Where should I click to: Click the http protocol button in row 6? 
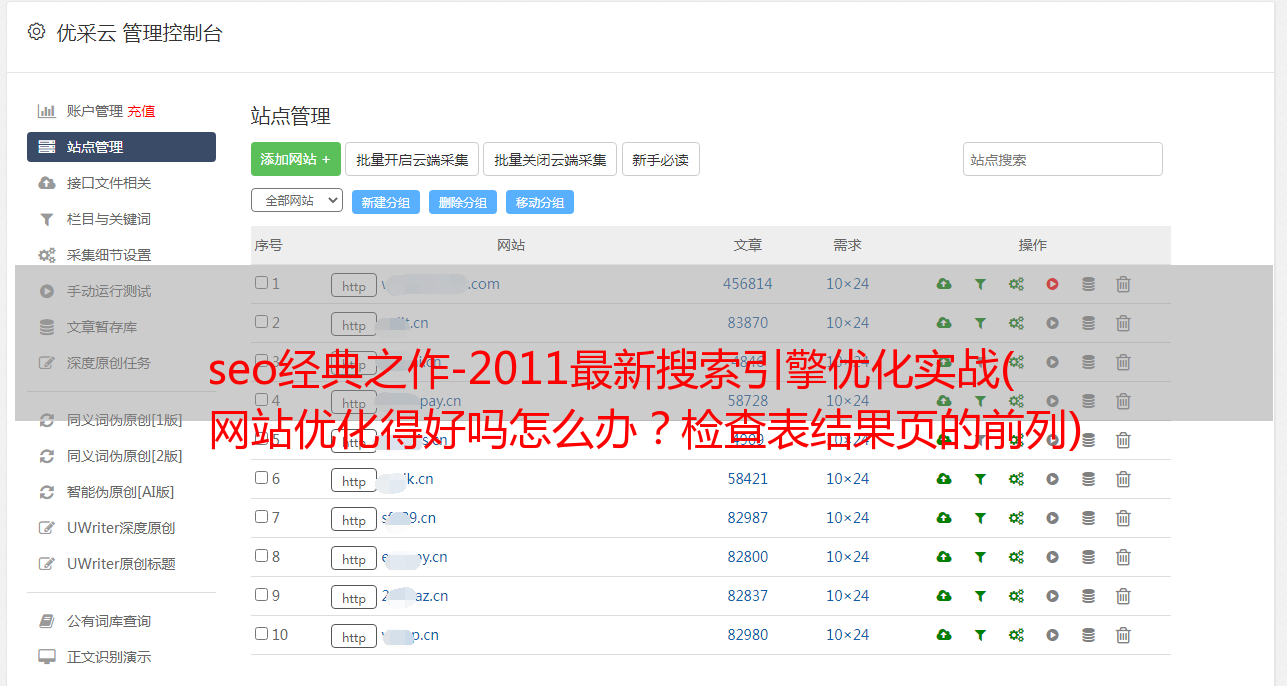[x=354, y=481]
